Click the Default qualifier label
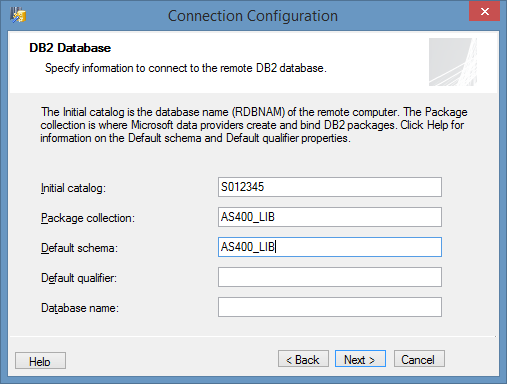 click(79, 278)
